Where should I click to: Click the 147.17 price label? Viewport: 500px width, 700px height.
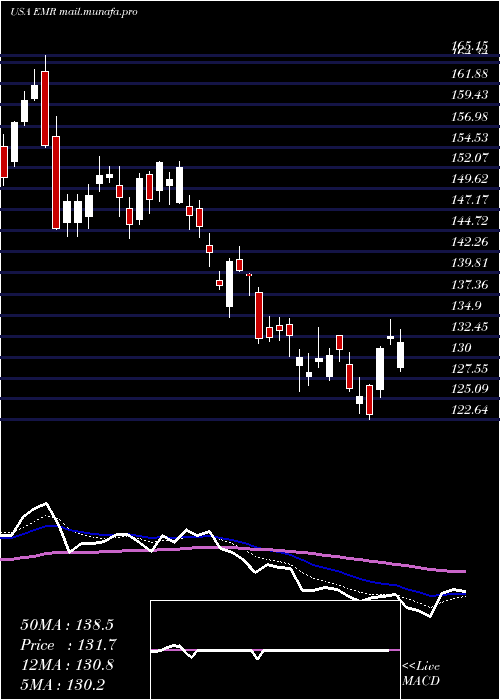[x=469, y=200]
